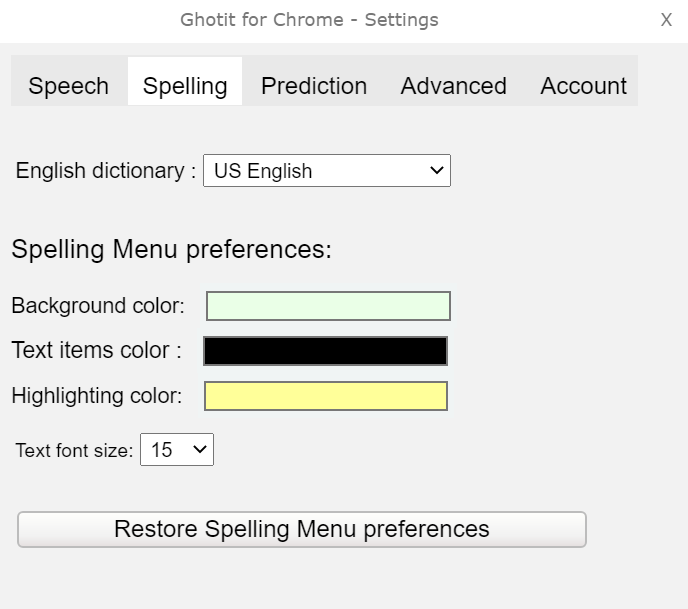
Task: Click the 'Text items color :' label
Action: point(97,350)
